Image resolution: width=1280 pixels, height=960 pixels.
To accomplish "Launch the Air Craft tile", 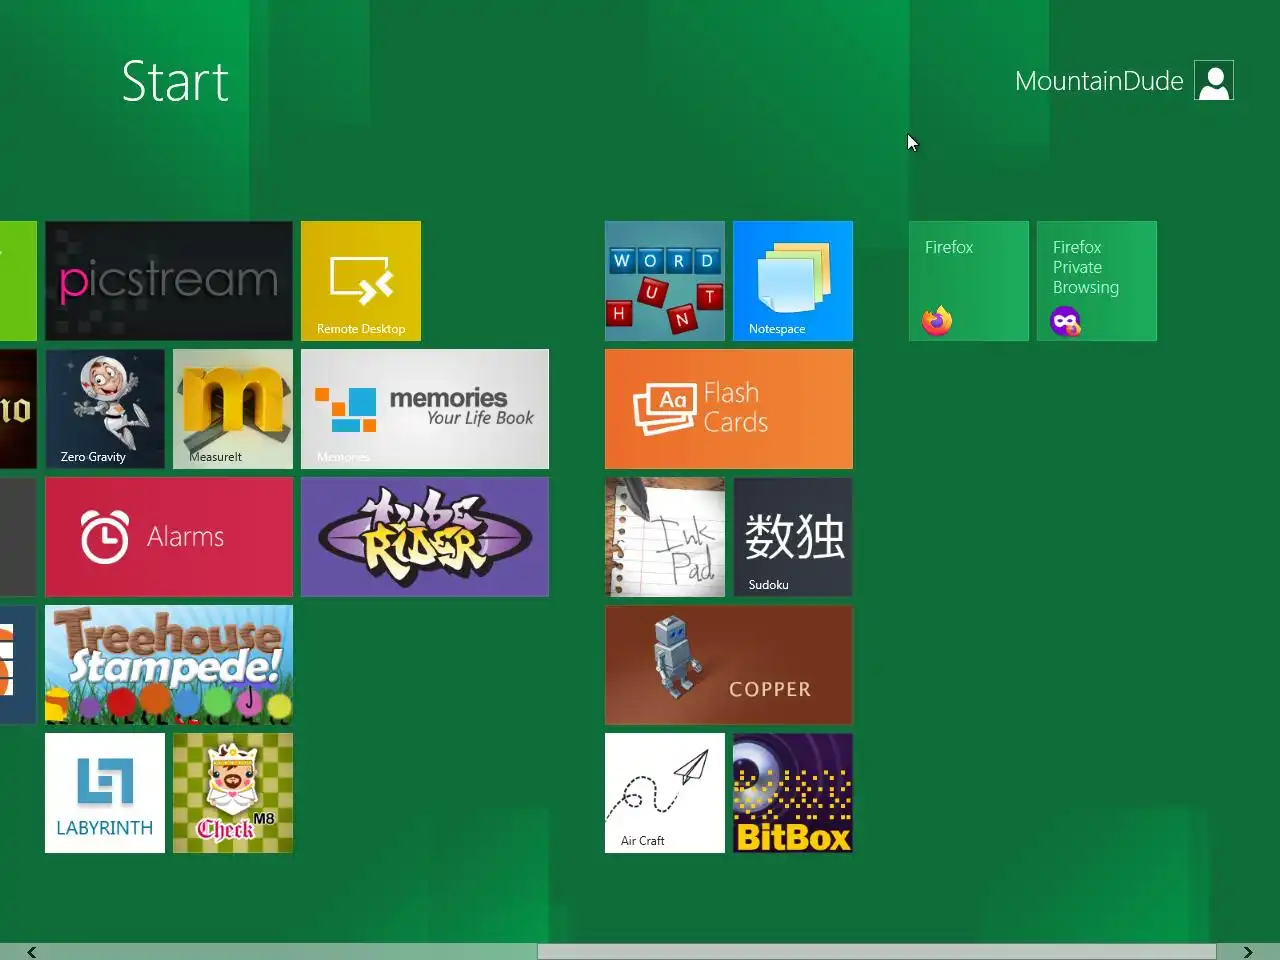I will pos(665,793).
